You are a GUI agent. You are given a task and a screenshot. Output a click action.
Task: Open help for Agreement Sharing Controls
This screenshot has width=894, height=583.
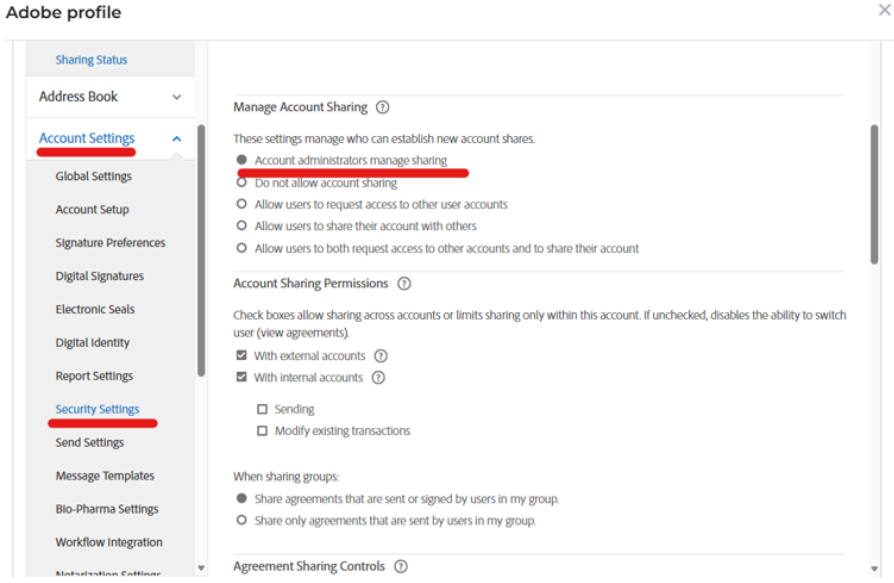click(400, 567)
